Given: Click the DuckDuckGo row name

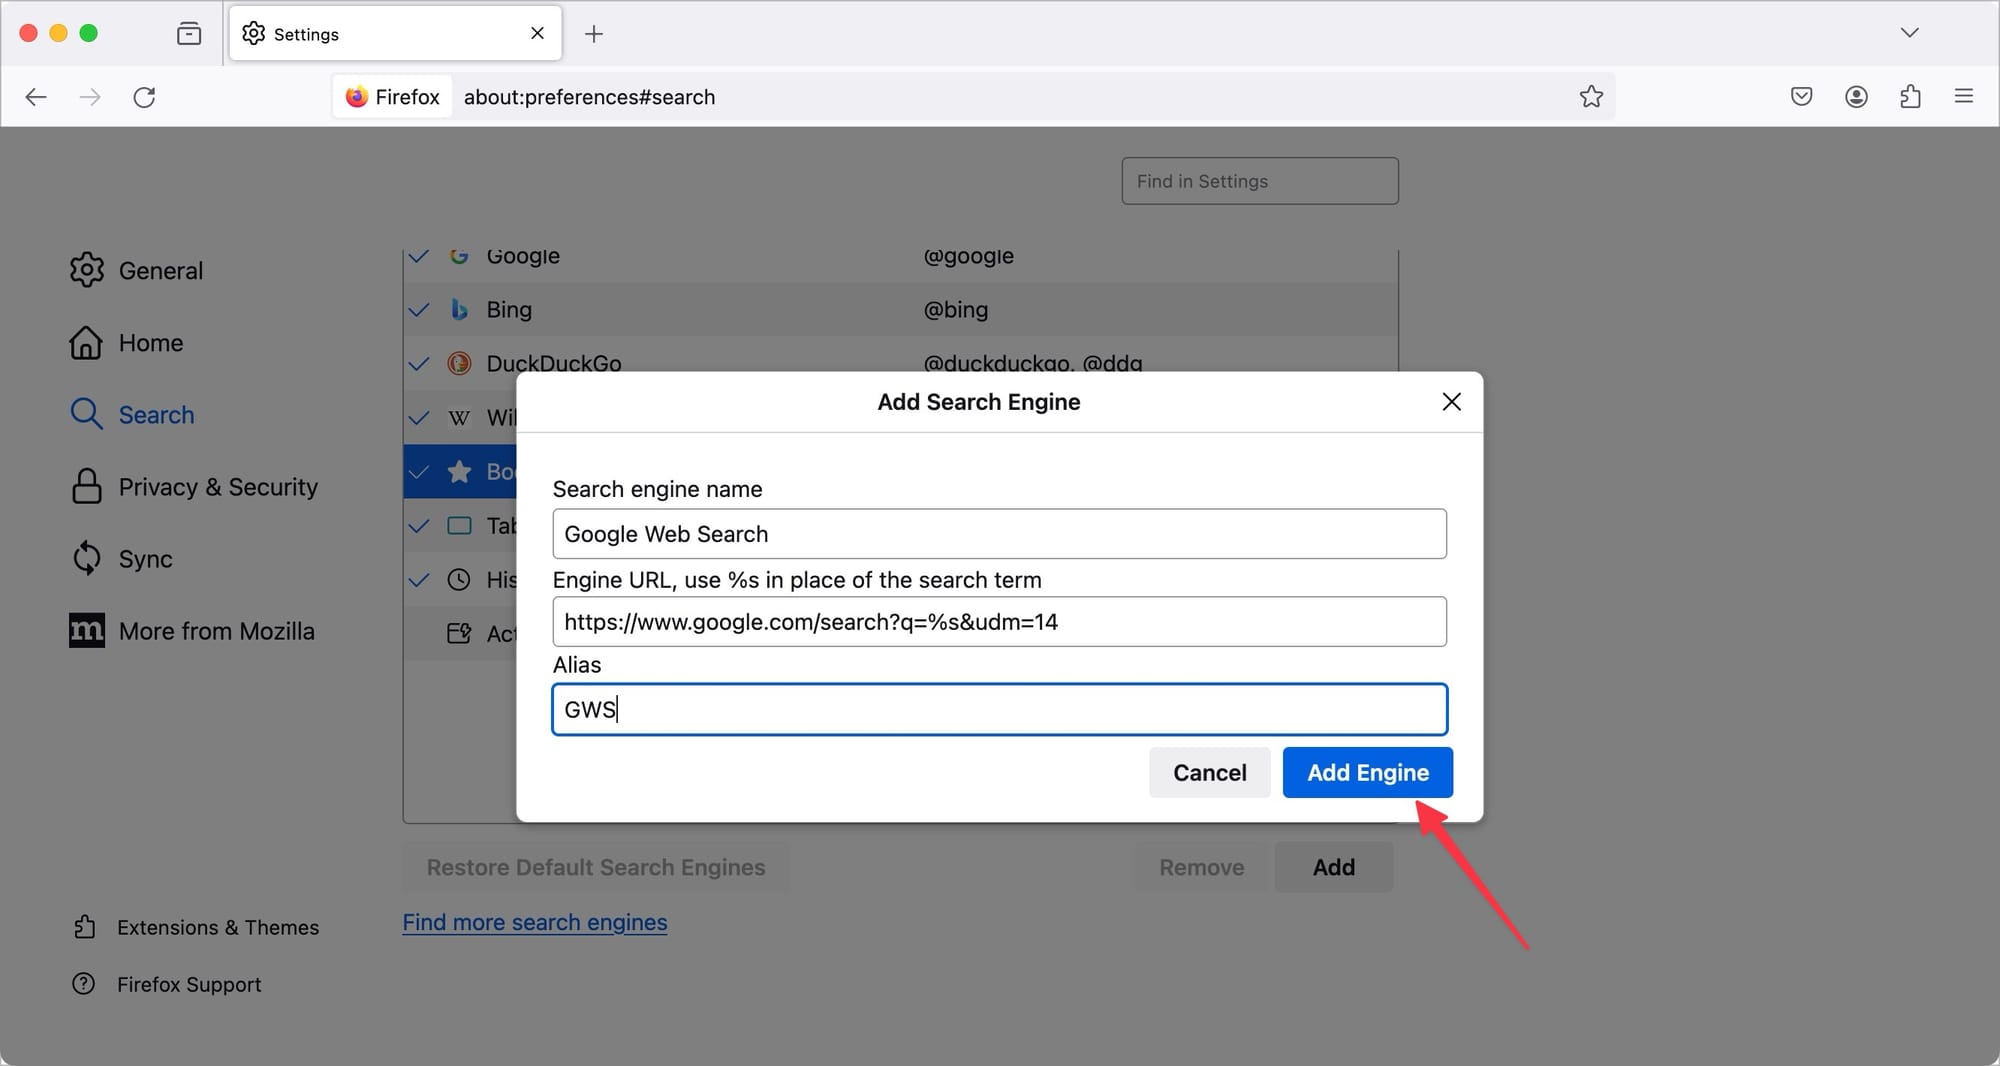Looking at the screenshot, I should click(554, 363).
